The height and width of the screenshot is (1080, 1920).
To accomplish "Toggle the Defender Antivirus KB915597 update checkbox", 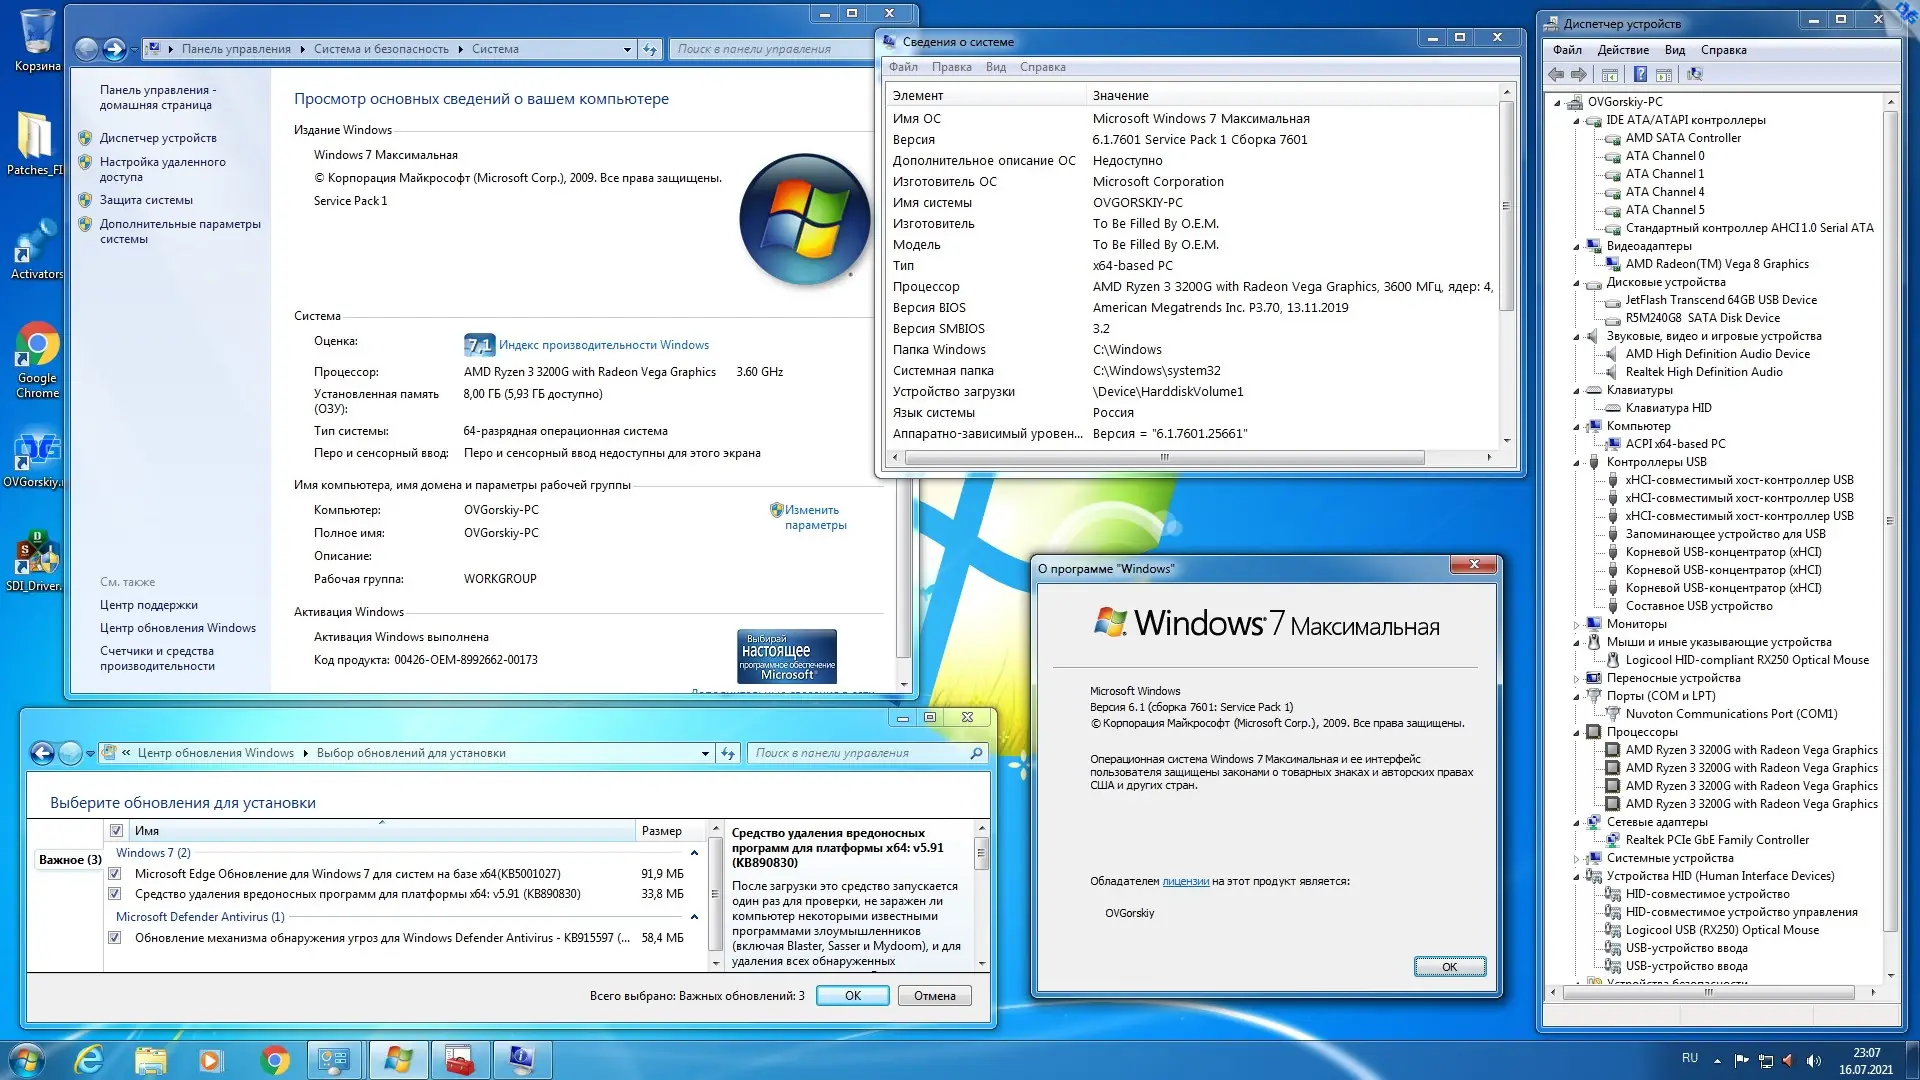I will (x=115, y=938).
